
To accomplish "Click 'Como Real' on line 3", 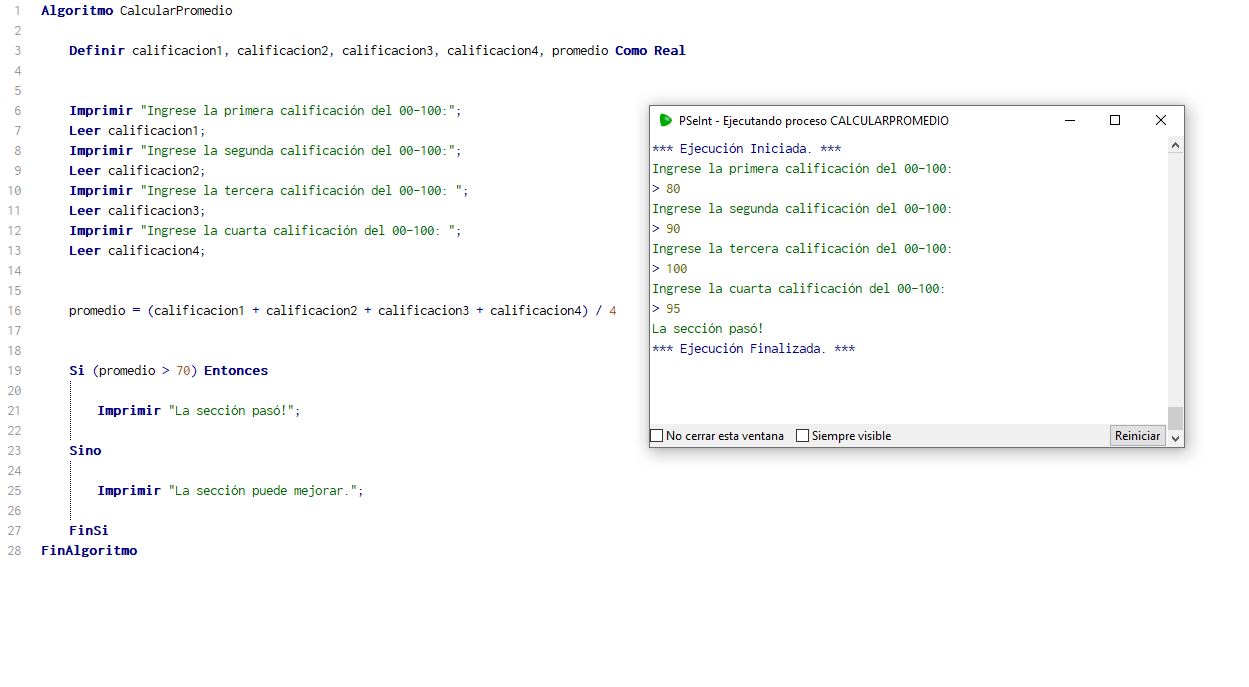I will click(650, 51).
